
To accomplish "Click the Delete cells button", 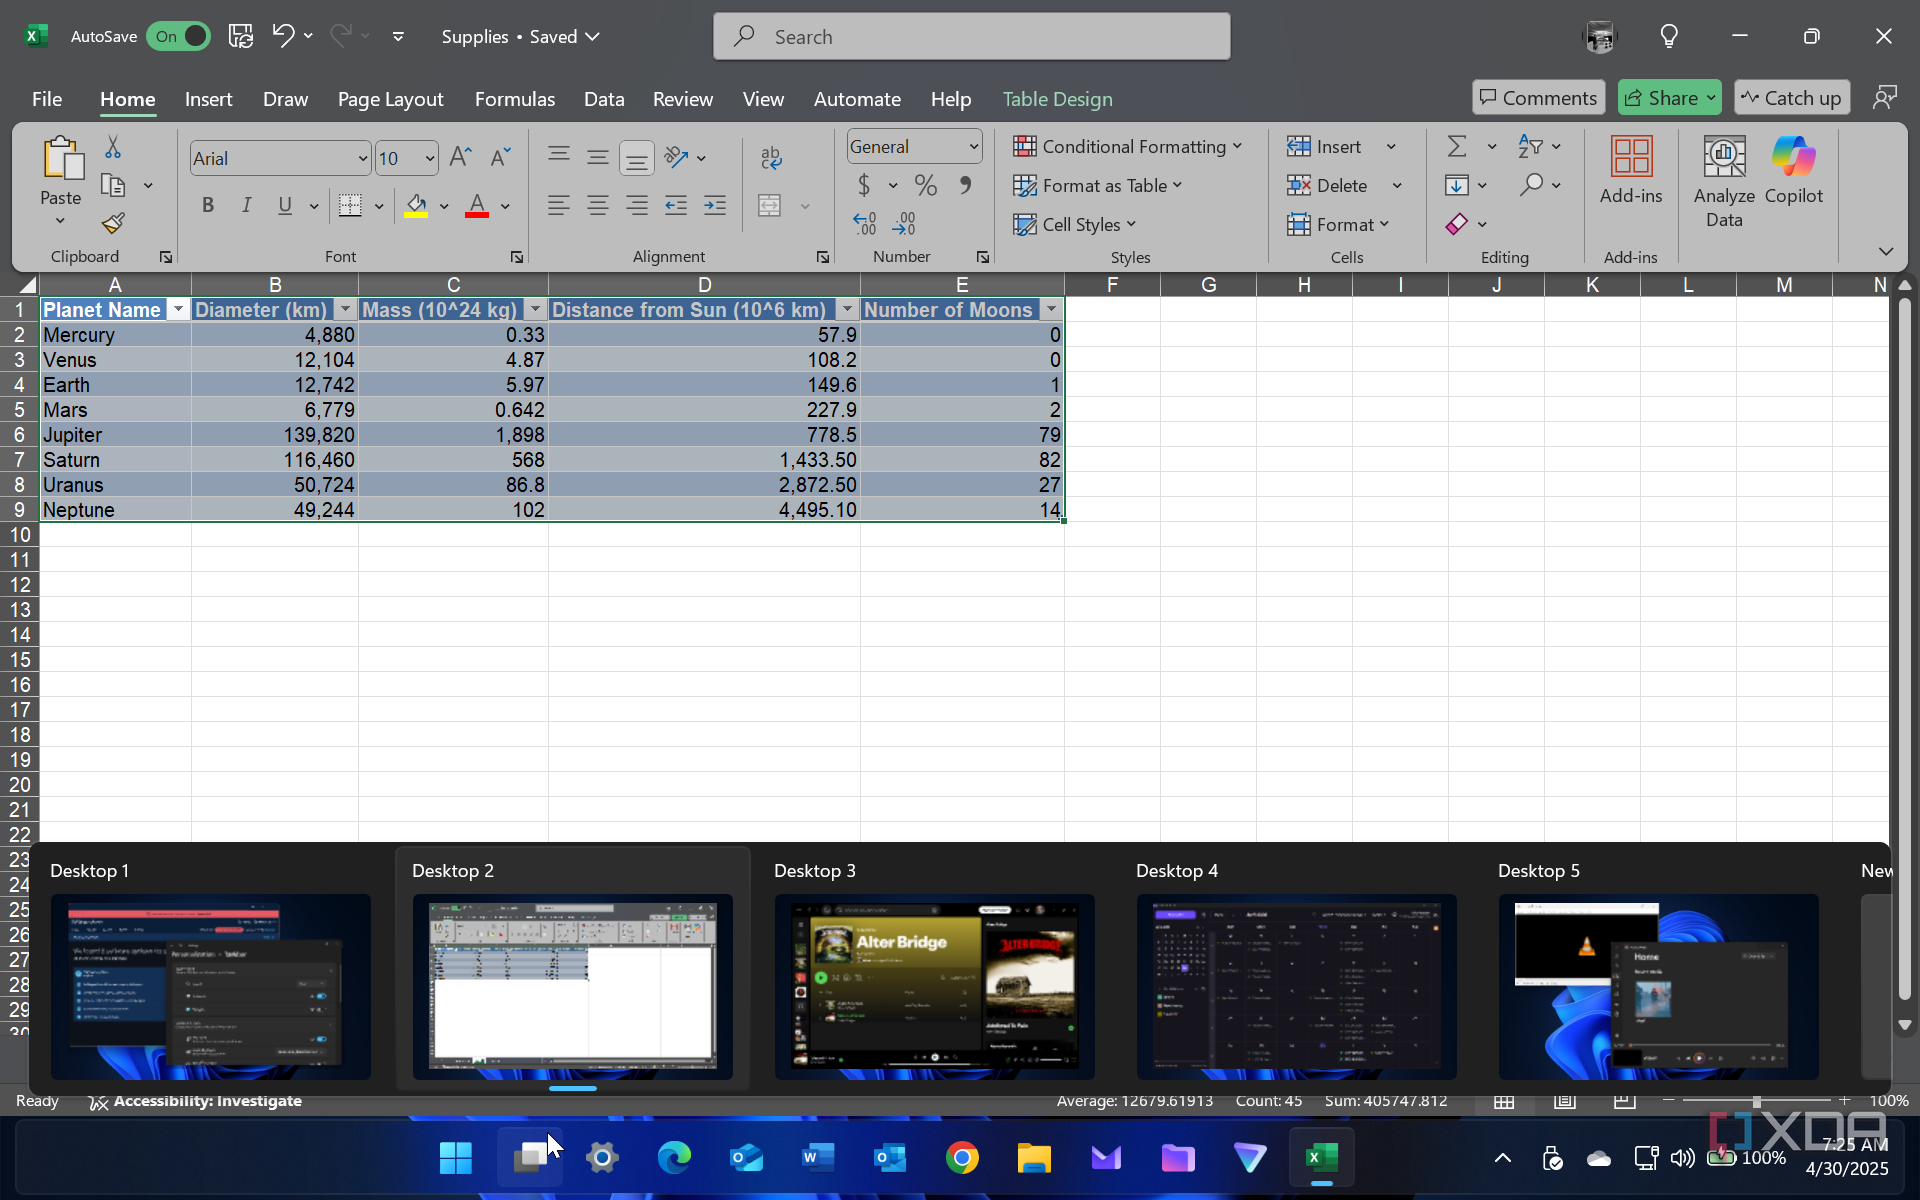I will coord(1328,186).
